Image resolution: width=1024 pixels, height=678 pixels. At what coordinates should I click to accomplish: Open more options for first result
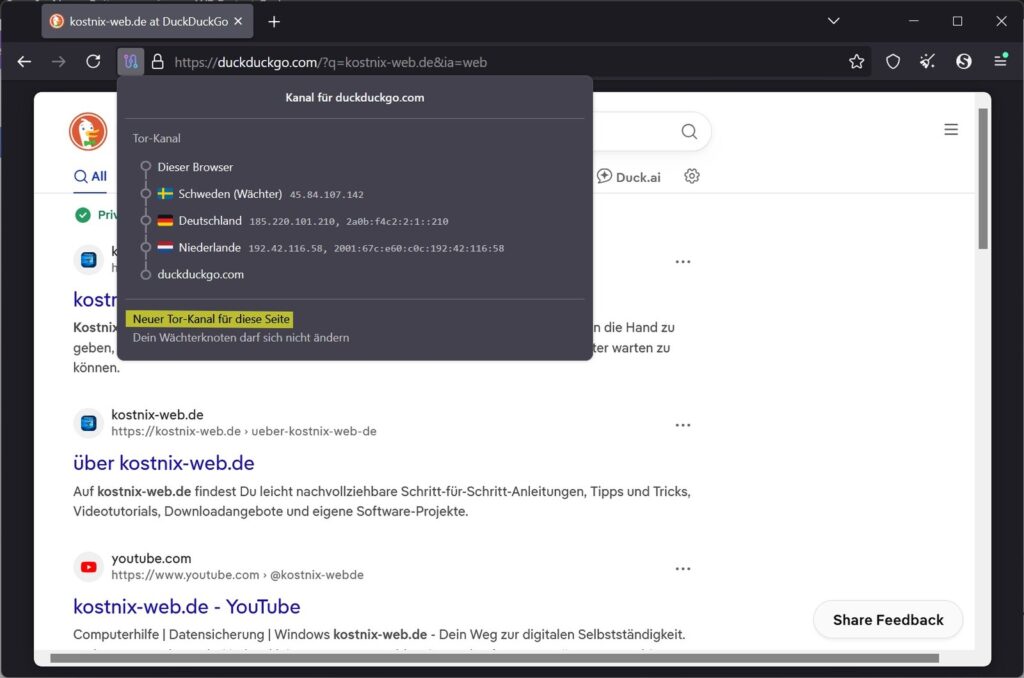click(683, 262)
